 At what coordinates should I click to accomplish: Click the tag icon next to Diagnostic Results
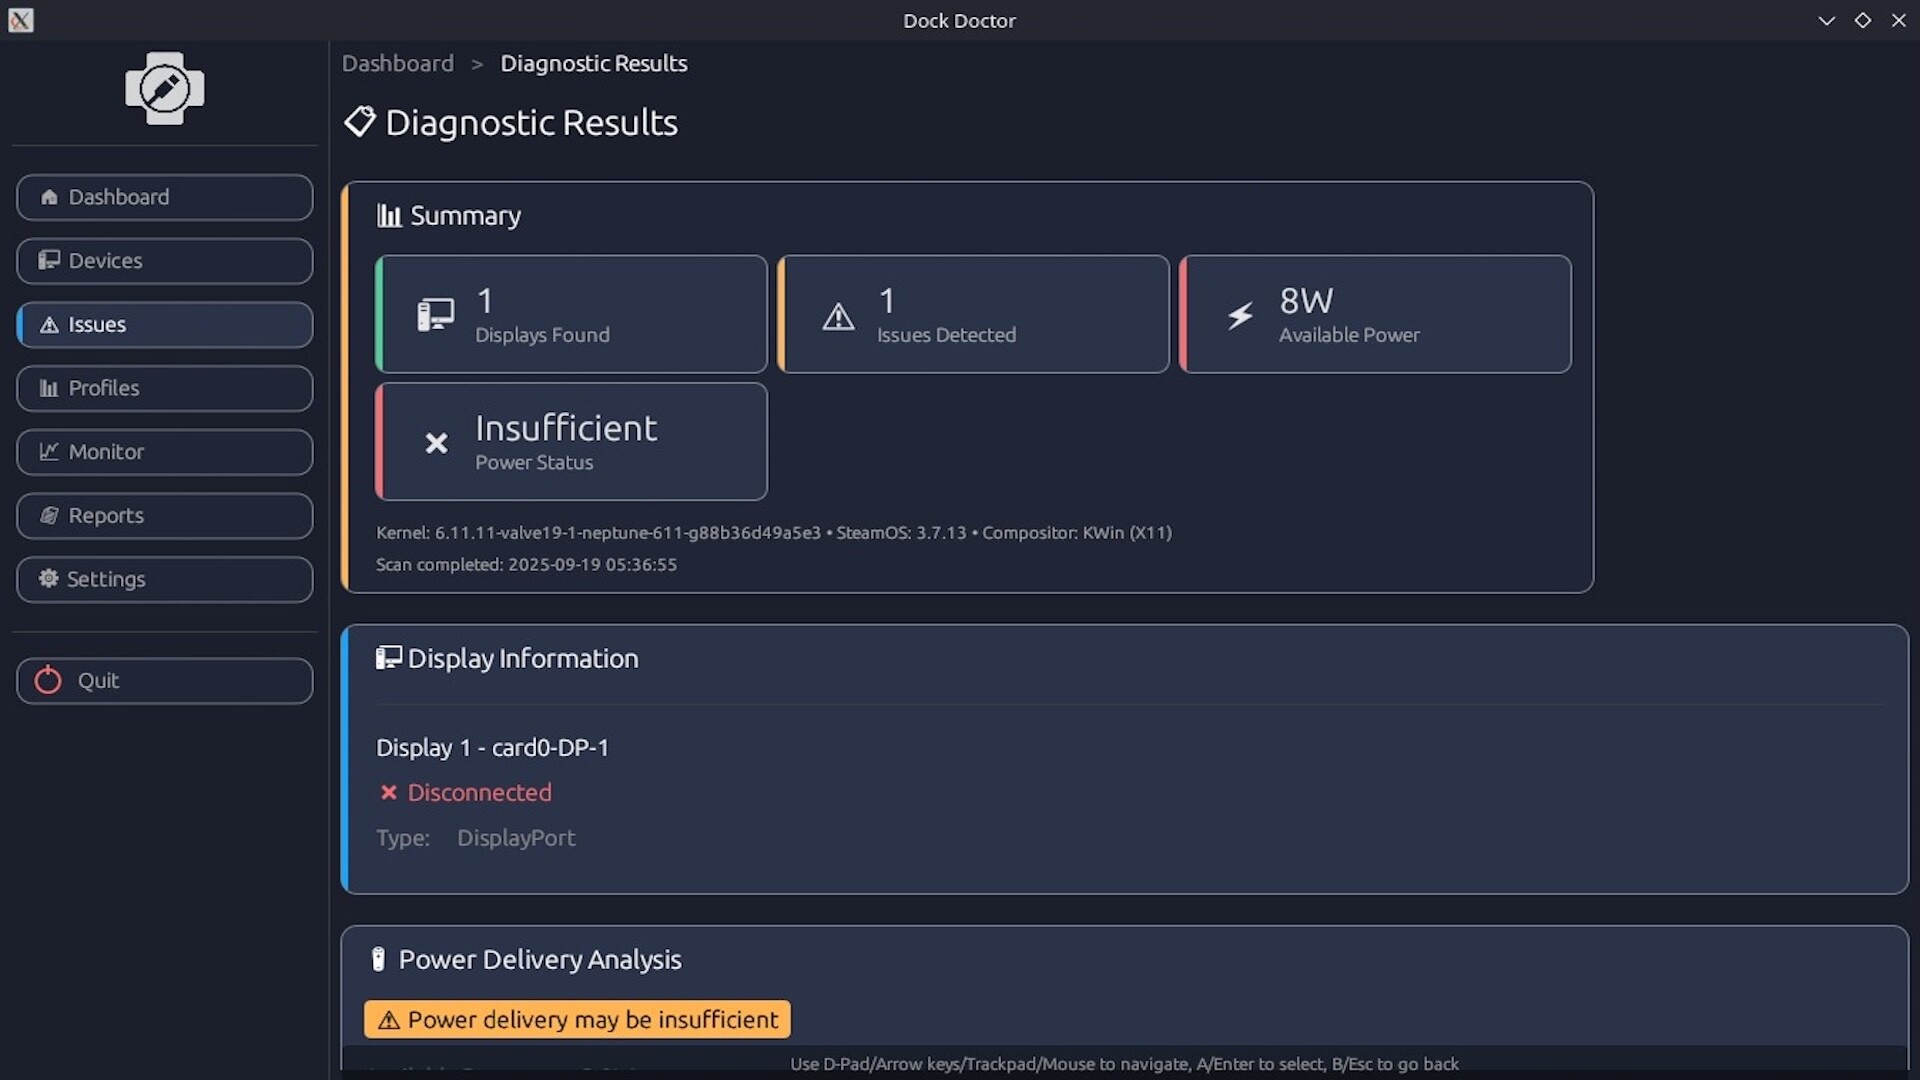359,122
